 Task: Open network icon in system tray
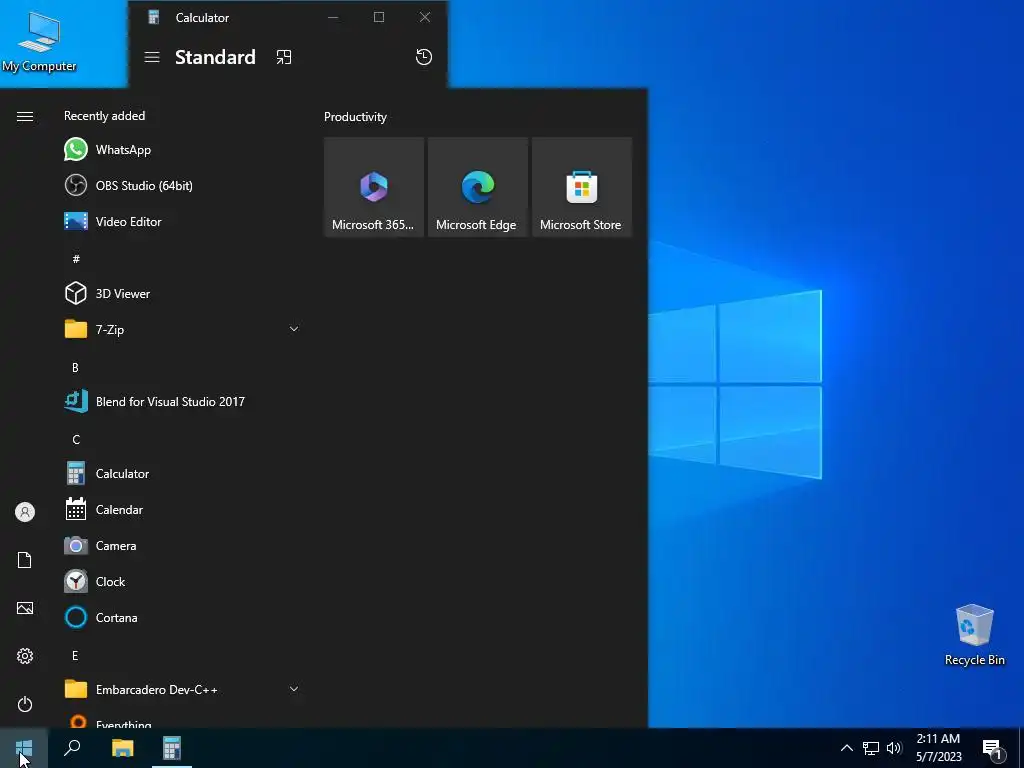[871, 748]
